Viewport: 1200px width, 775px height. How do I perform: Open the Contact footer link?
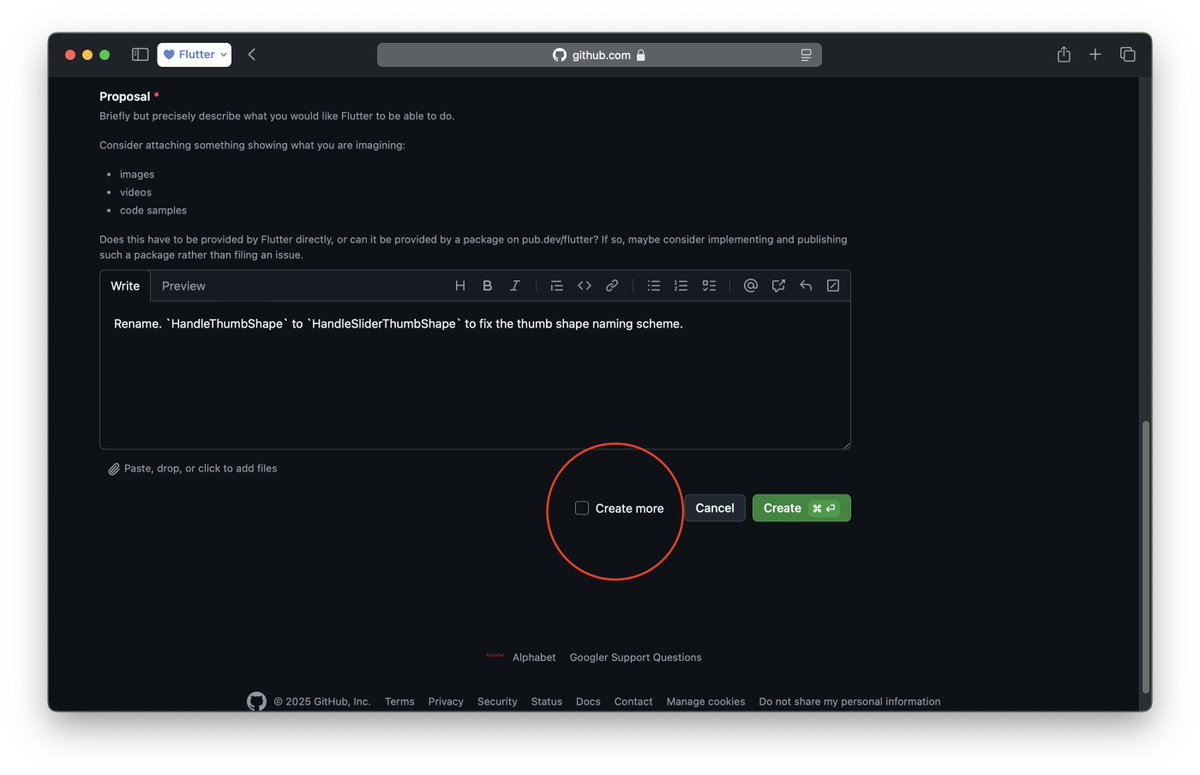633,702
